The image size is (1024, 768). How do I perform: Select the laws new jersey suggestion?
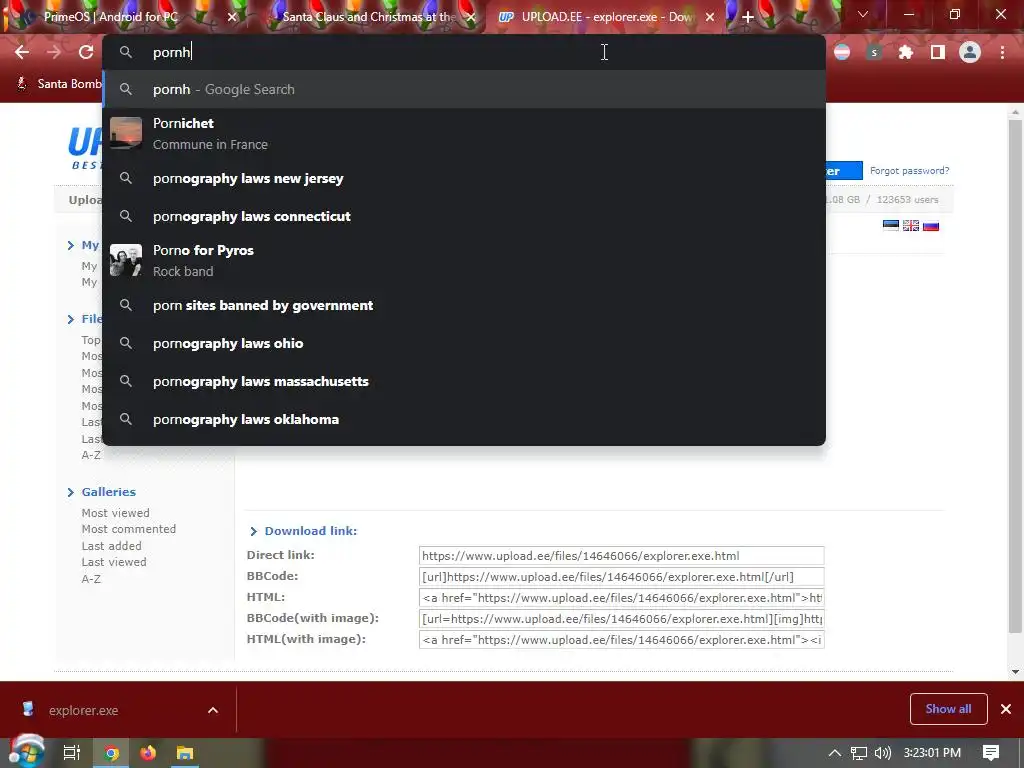[x=464, y=178]
